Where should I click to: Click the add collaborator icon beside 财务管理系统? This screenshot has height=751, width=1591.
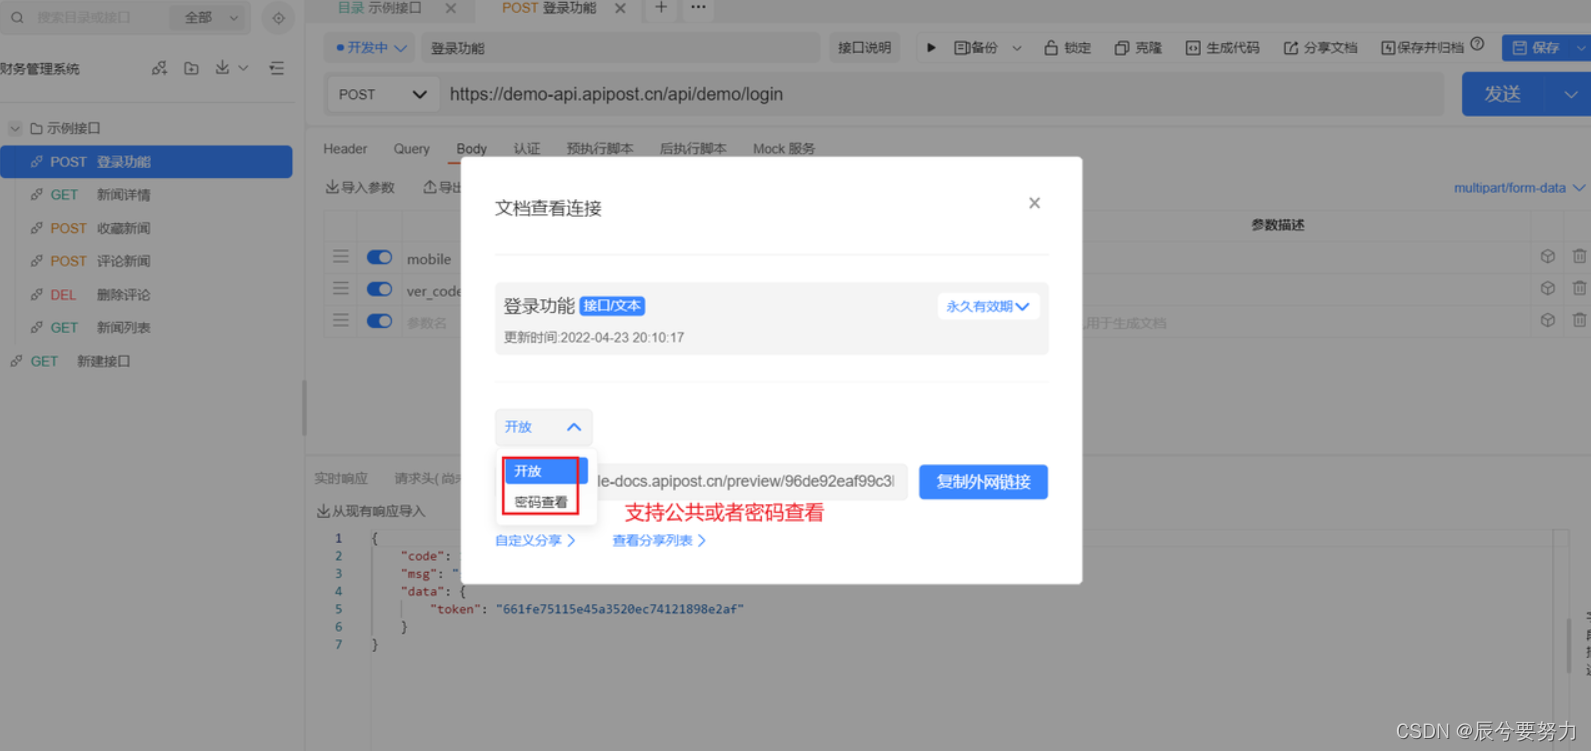tap(159, 68)
